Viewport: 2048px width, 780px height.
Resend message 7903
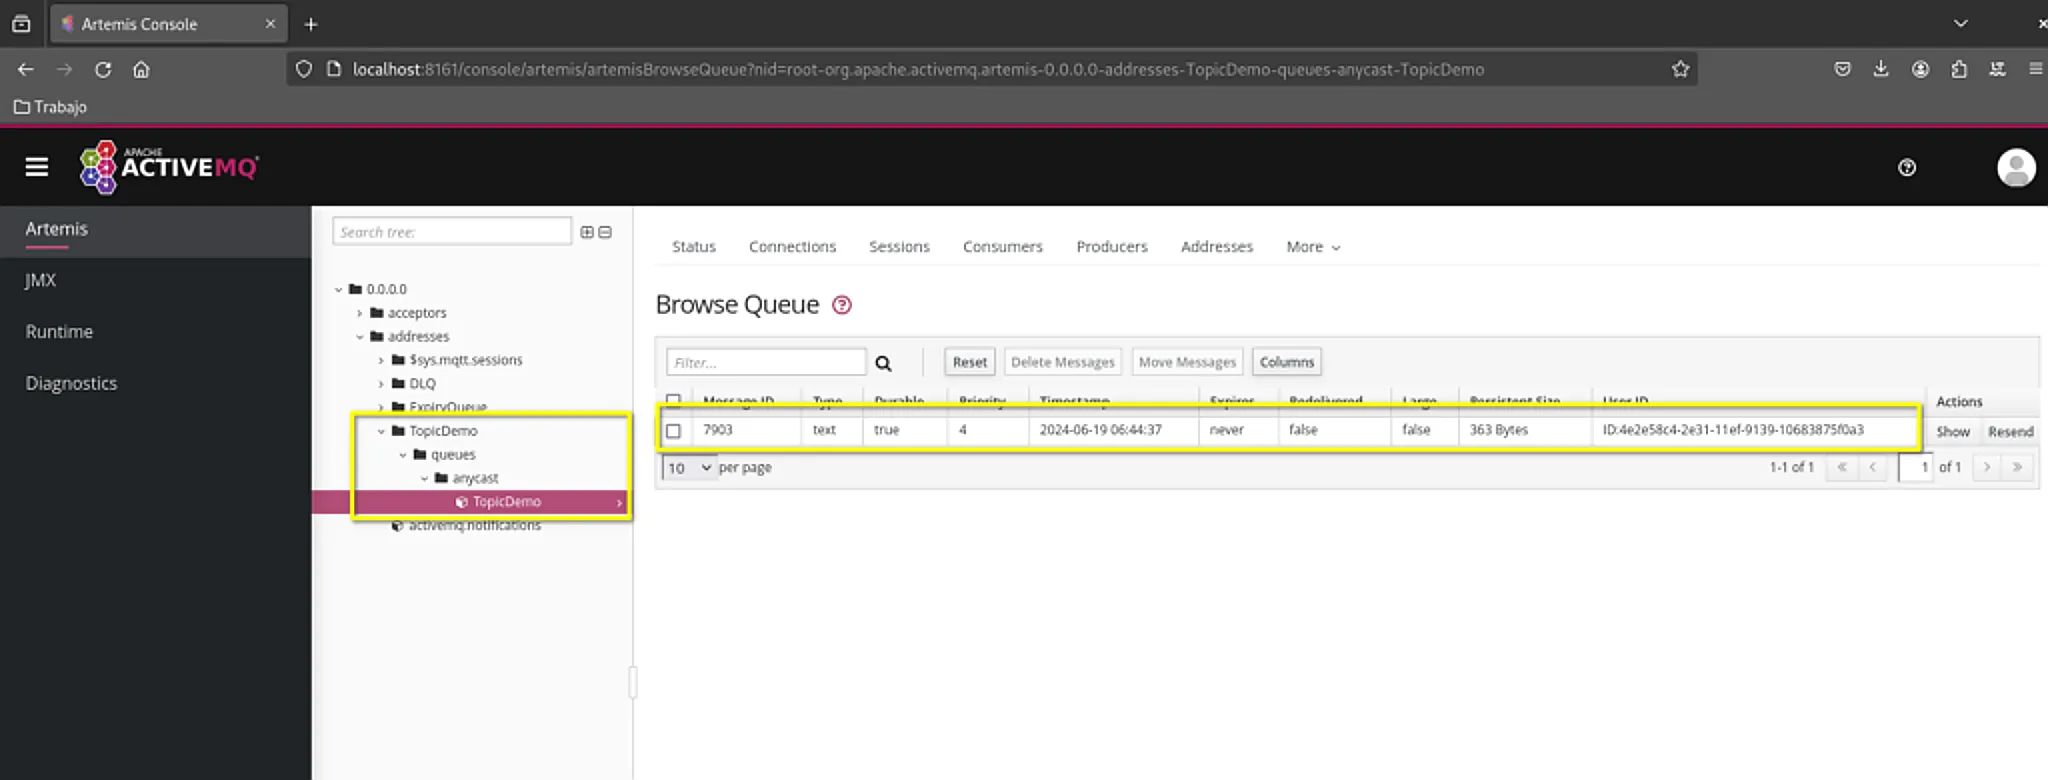2010,432
